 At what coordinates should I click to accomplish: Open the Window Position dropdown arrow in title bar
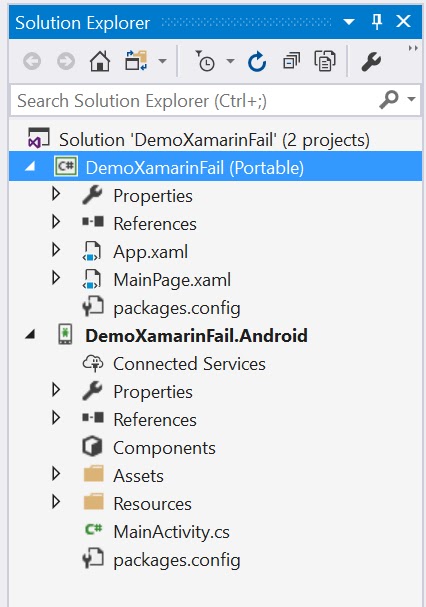(x=349, y=22)
